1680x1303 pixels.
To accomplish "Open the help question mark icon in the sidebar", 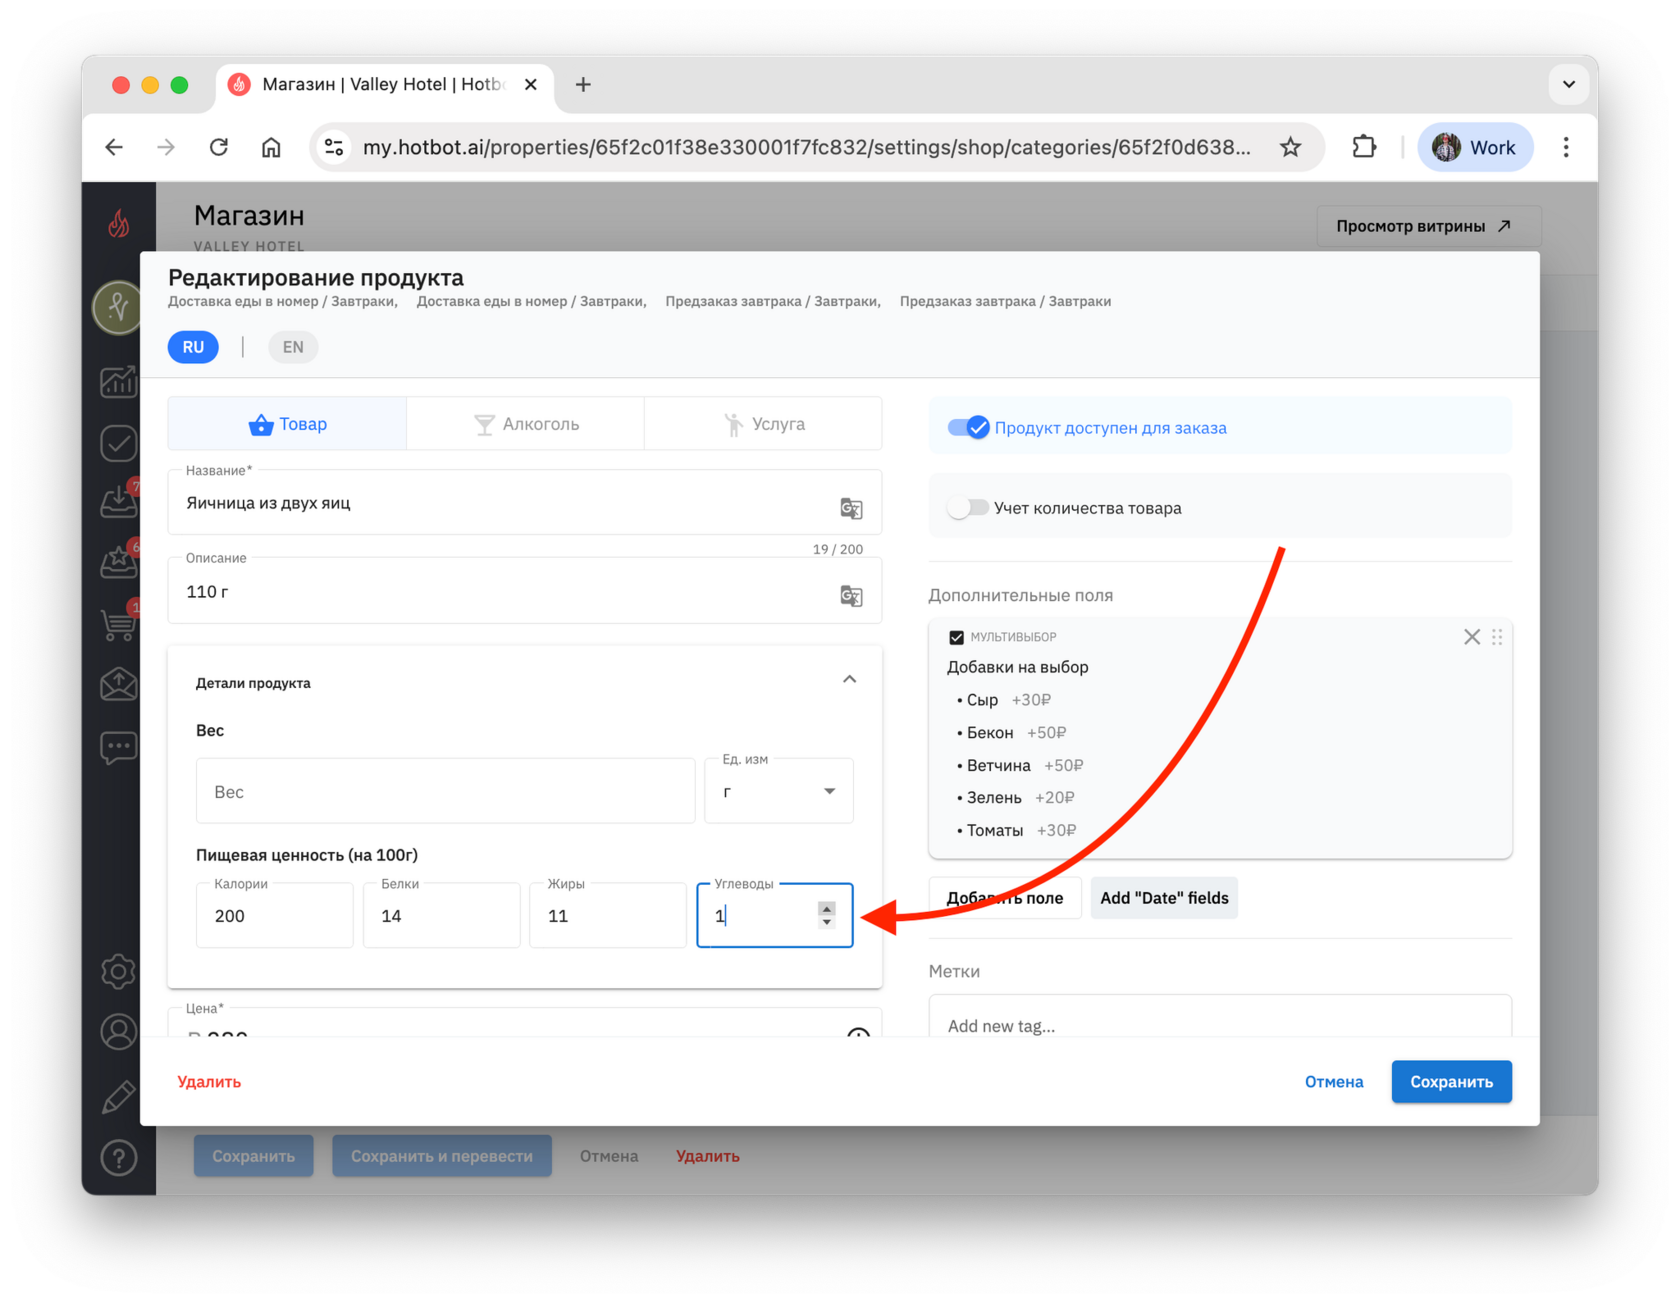I will click(118, 1158).
